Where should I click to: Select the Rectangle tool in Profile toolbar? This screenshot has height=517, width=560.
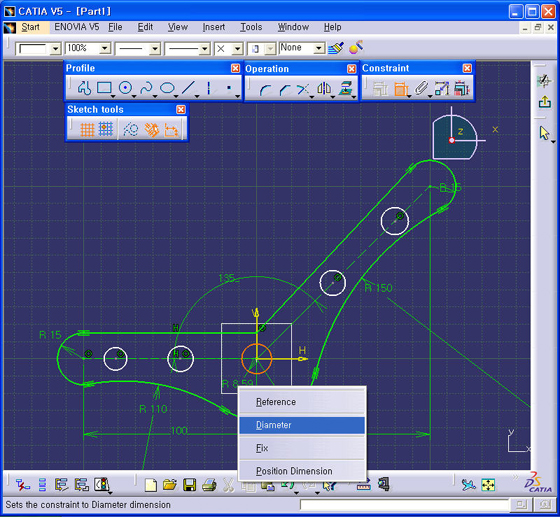(104, 88)
